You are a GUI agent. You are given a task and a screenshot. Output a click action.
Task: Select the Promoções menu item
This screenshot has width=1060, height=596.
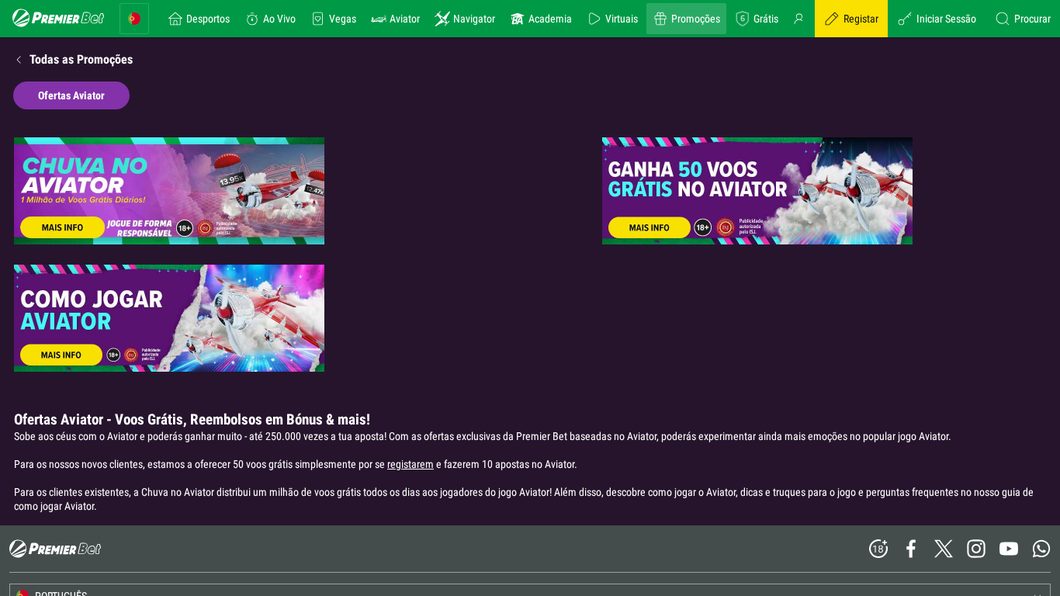[x=686, y=19]
